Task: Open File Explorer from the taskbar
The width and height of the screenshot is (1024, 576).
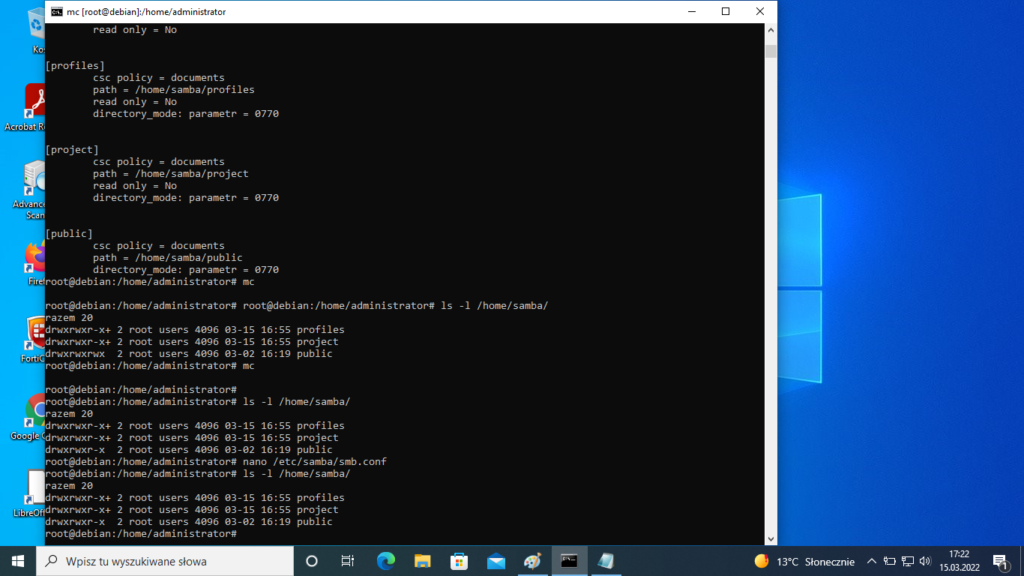Action: (x=422, y=561)
